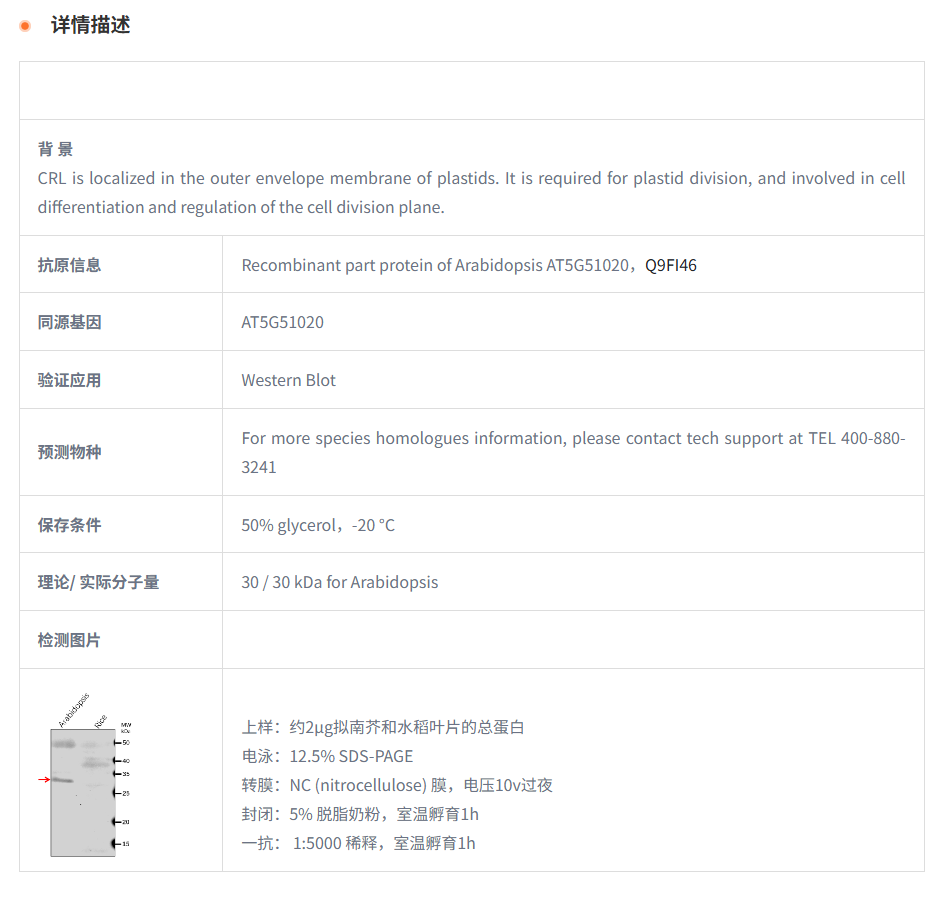Click the 15 kDa marker on the blot
Image resolution: width=941 pixels, height=906 pixels.
(125, 844)
